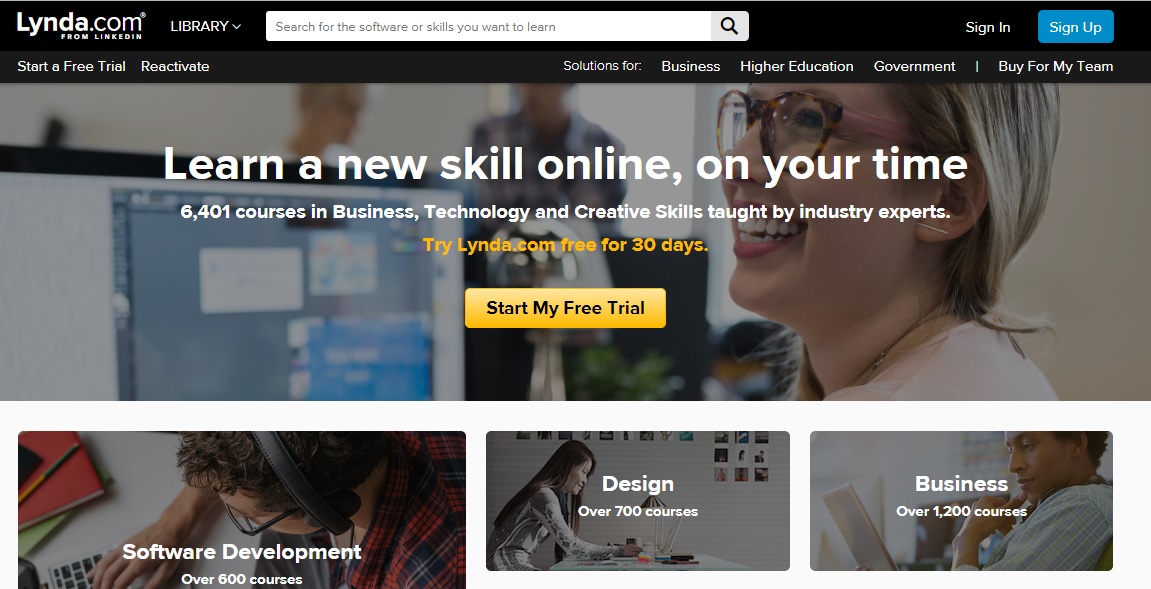
Task: Click the hero headline Learn a new skill
Action: coord(565,163)
